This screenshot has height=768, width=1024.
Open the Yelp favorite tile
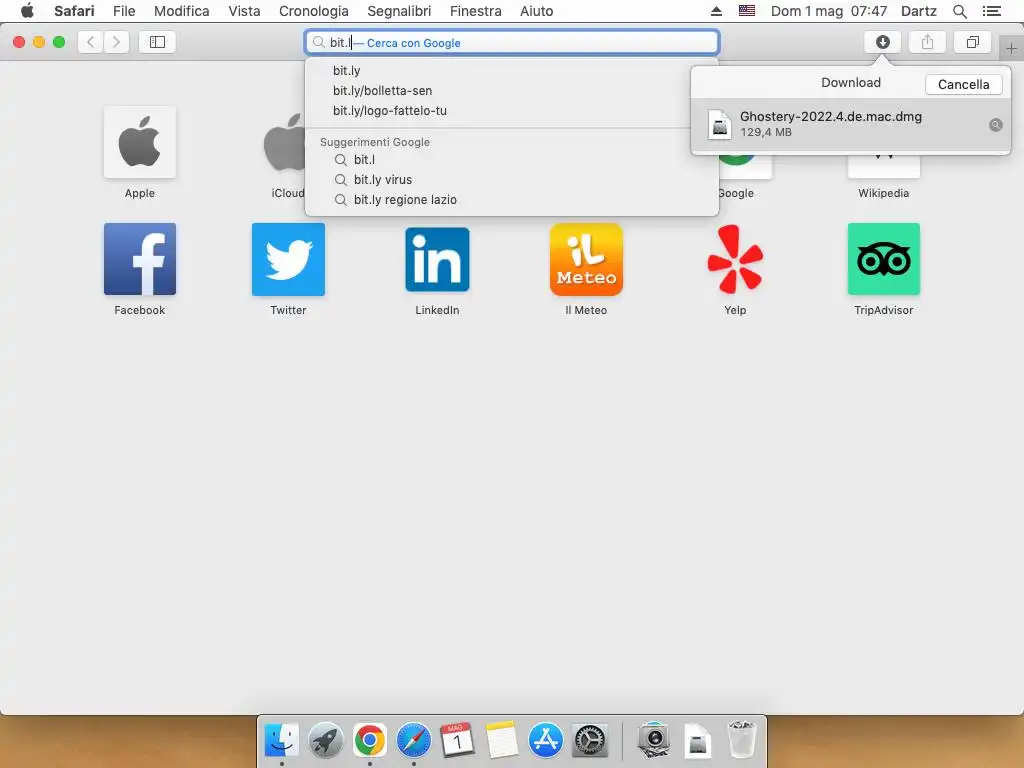(x=735, y=259)
